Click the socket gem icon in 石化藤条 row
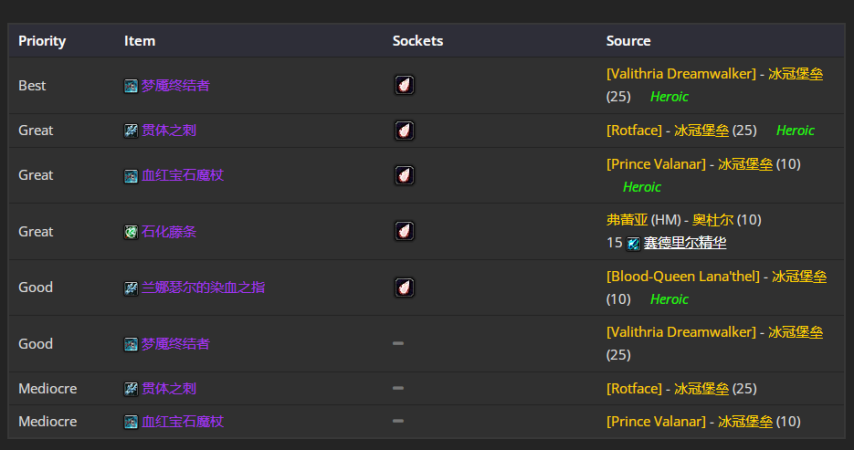 tap(404, 232)
